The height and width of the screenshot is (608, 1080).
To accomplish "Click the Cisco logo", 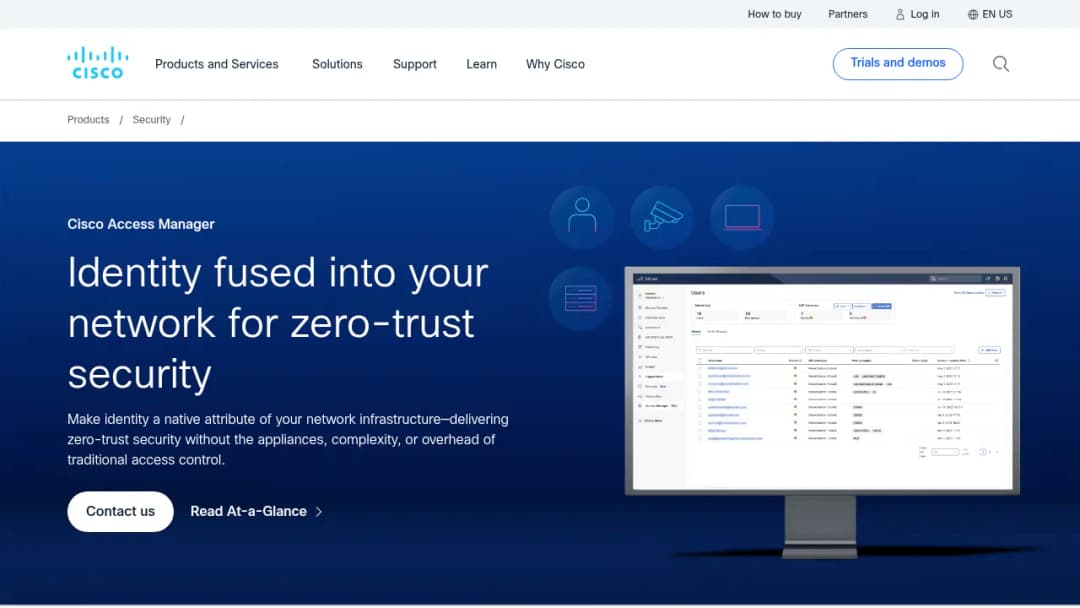I will click(x=98, y=63).
